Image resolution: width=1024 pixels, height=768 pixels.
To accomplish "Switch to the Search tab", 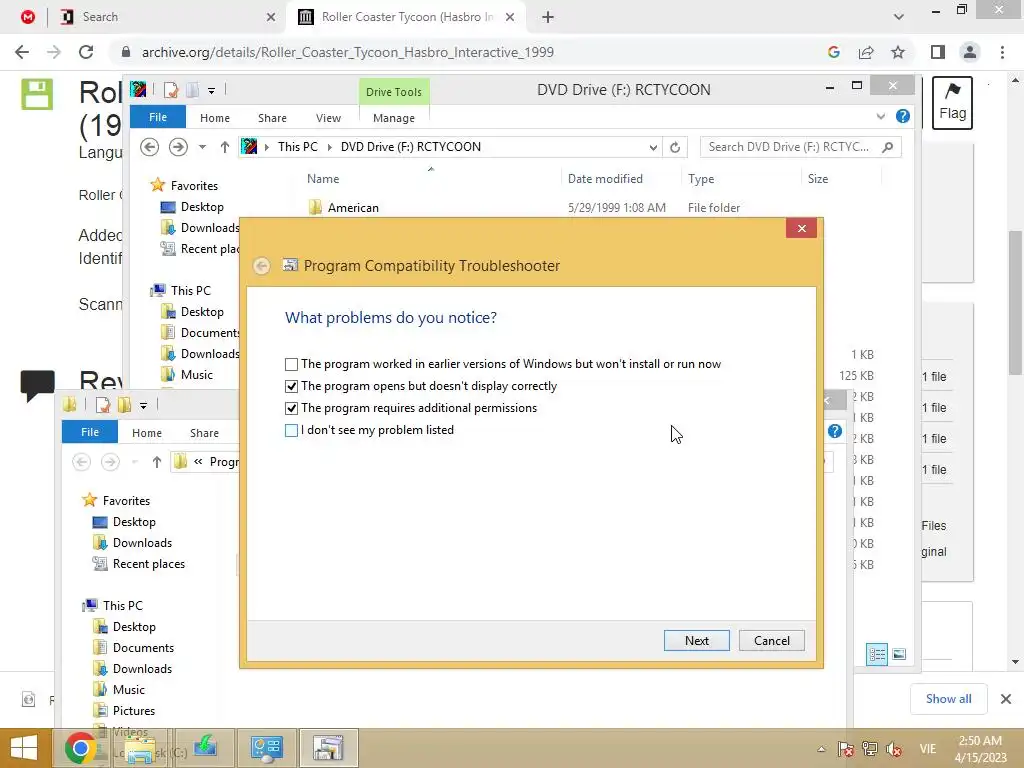I will click(168, 17).
